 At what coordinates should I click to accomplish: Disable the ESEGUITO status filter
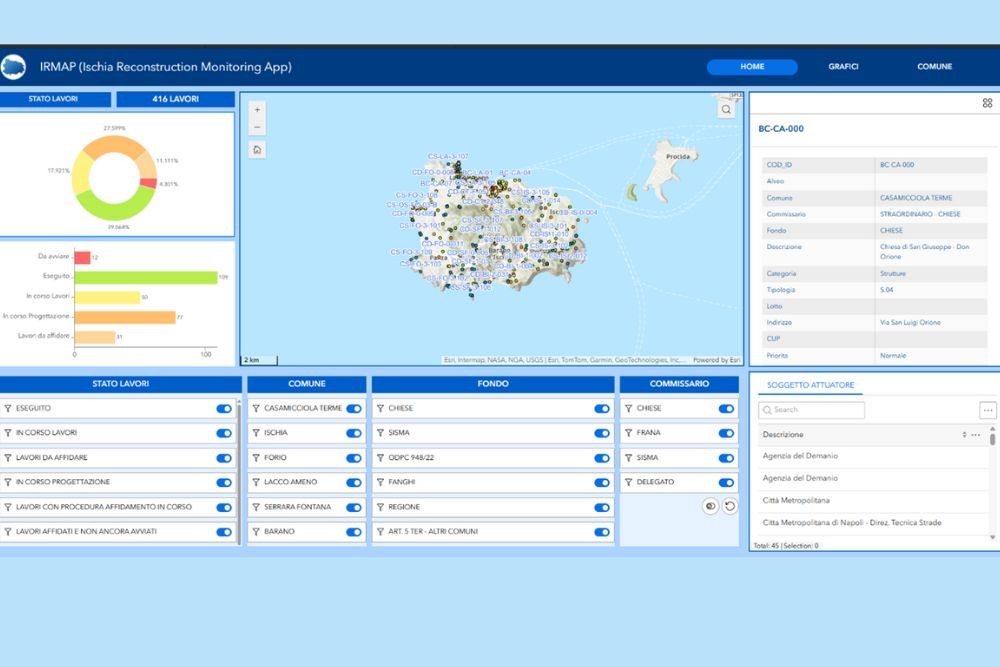pos(224,409)
